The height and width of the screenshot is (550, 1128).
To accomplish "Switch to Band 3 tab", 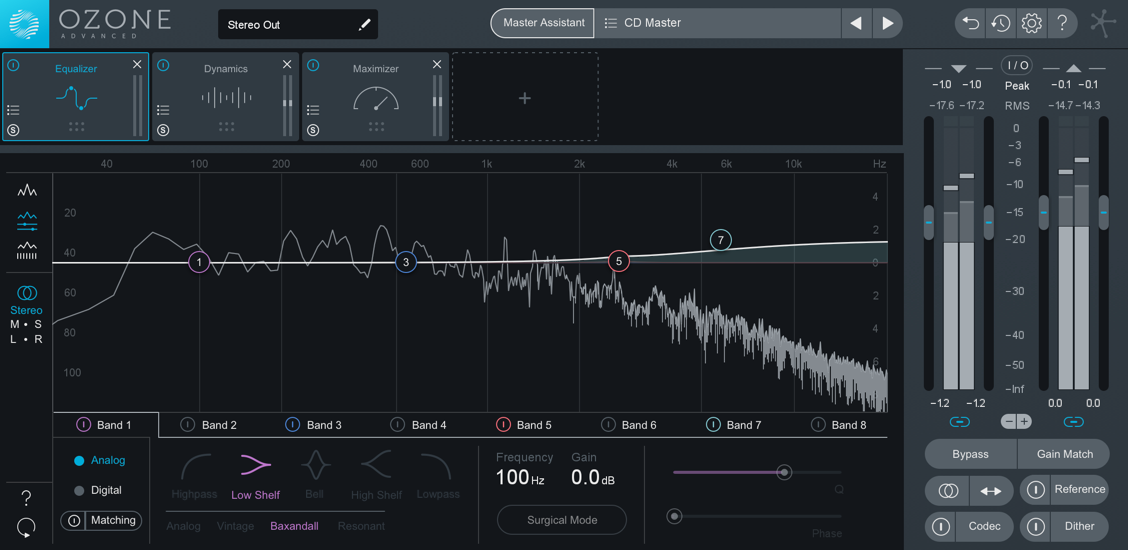I will pos(314,425).
